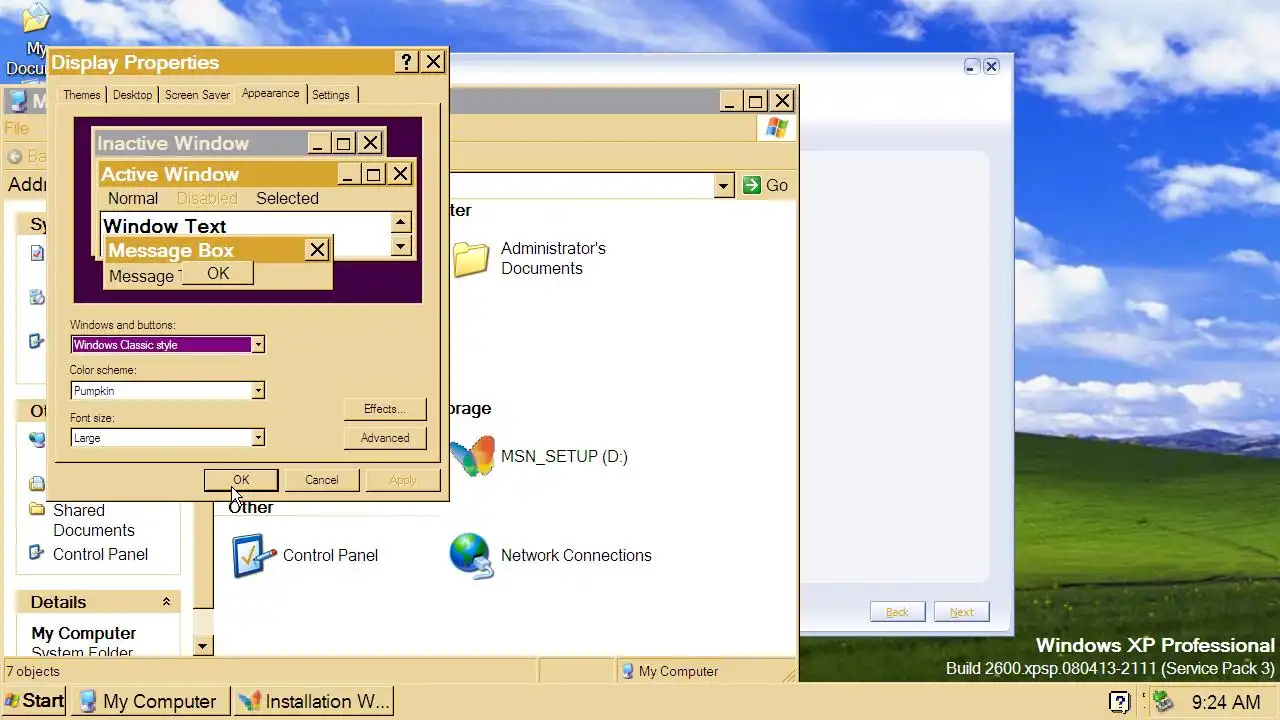Click the My Documents desktop icon
The width and height of the screenshot is (1280, 720).
[36, 19]
